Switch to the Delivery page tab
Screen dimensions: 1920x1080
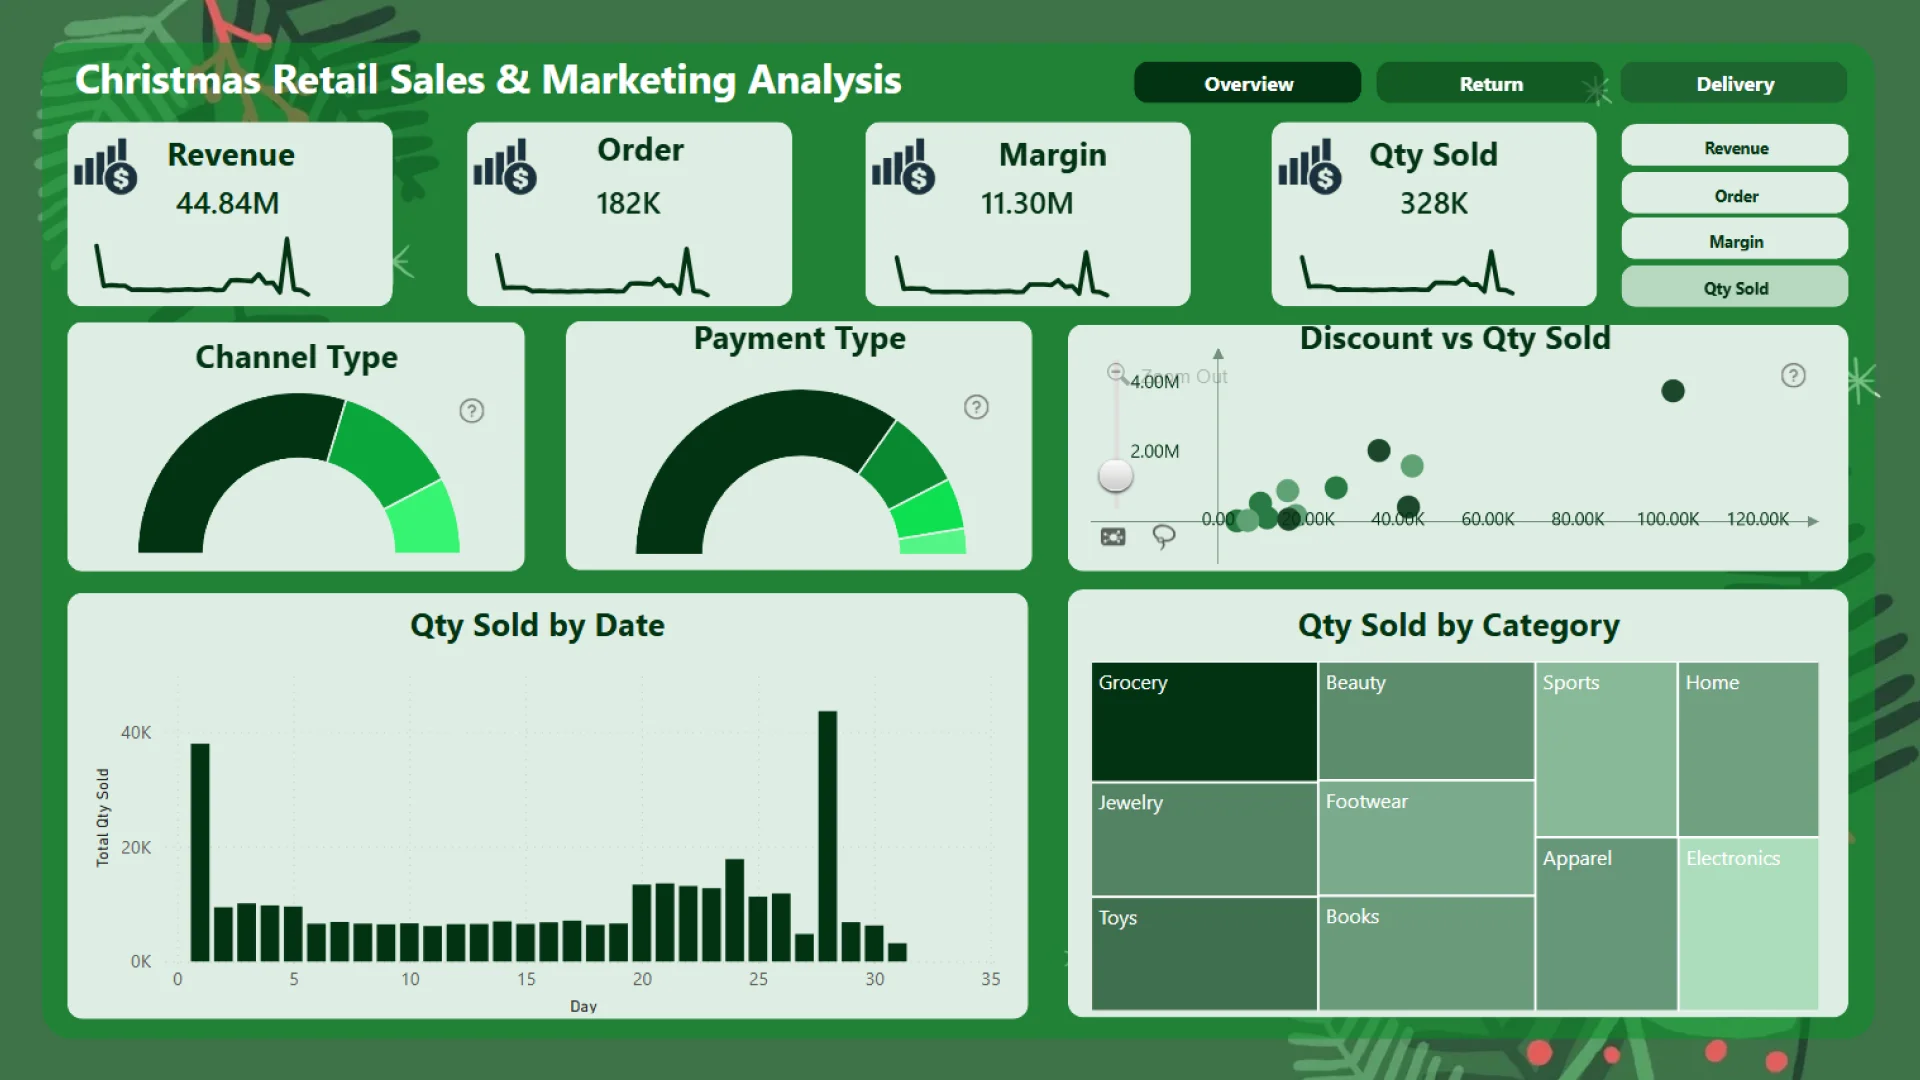pos(1734,83)
